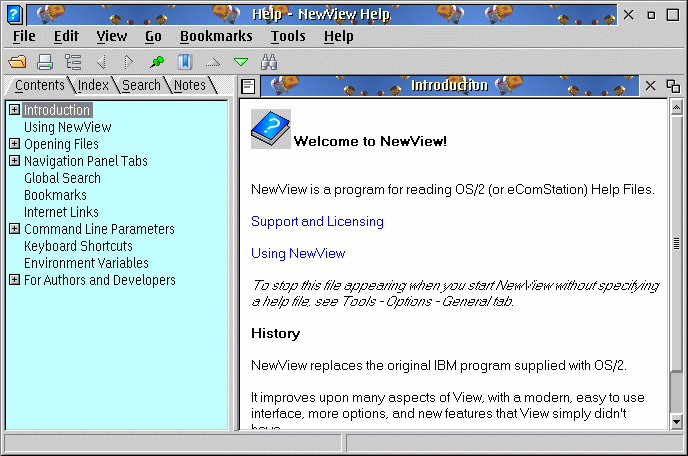This screenshot has height=456, width=688.
Task: Select Internet Links topic
Action: (61, 212)
